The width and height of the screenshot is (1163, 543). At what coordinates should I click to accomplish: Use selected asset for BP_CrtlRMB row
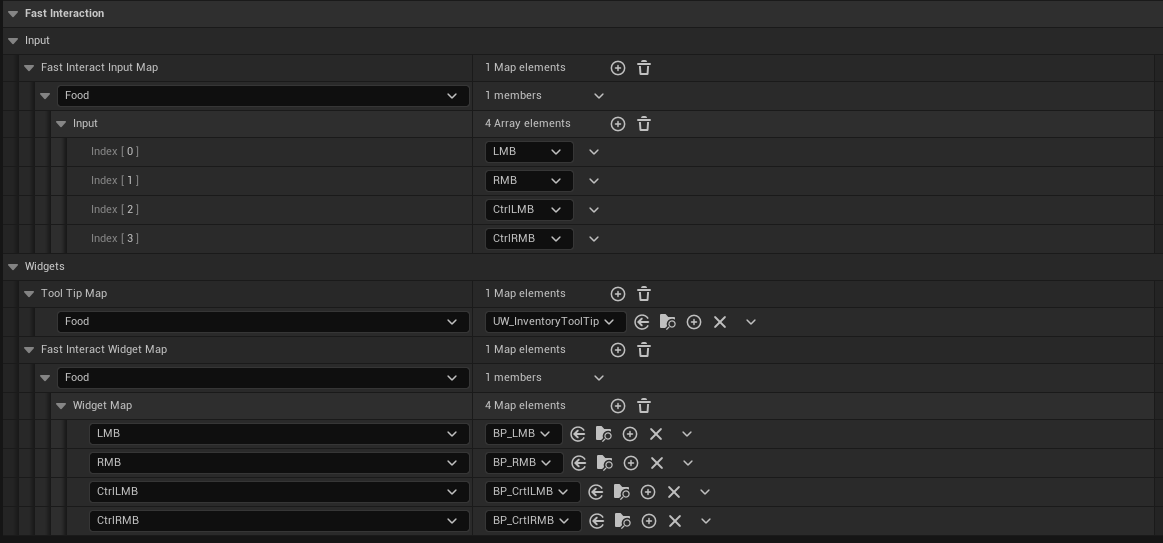597,521
